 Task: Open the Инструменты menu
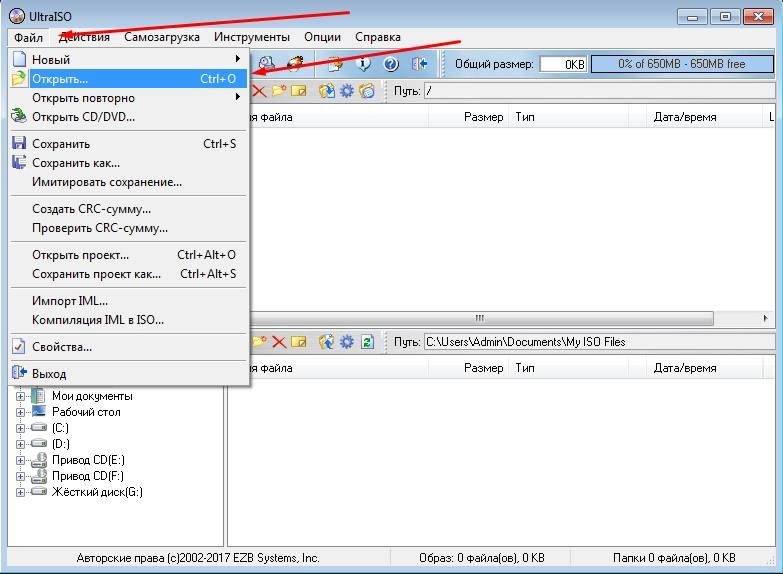tap(252, 37)
